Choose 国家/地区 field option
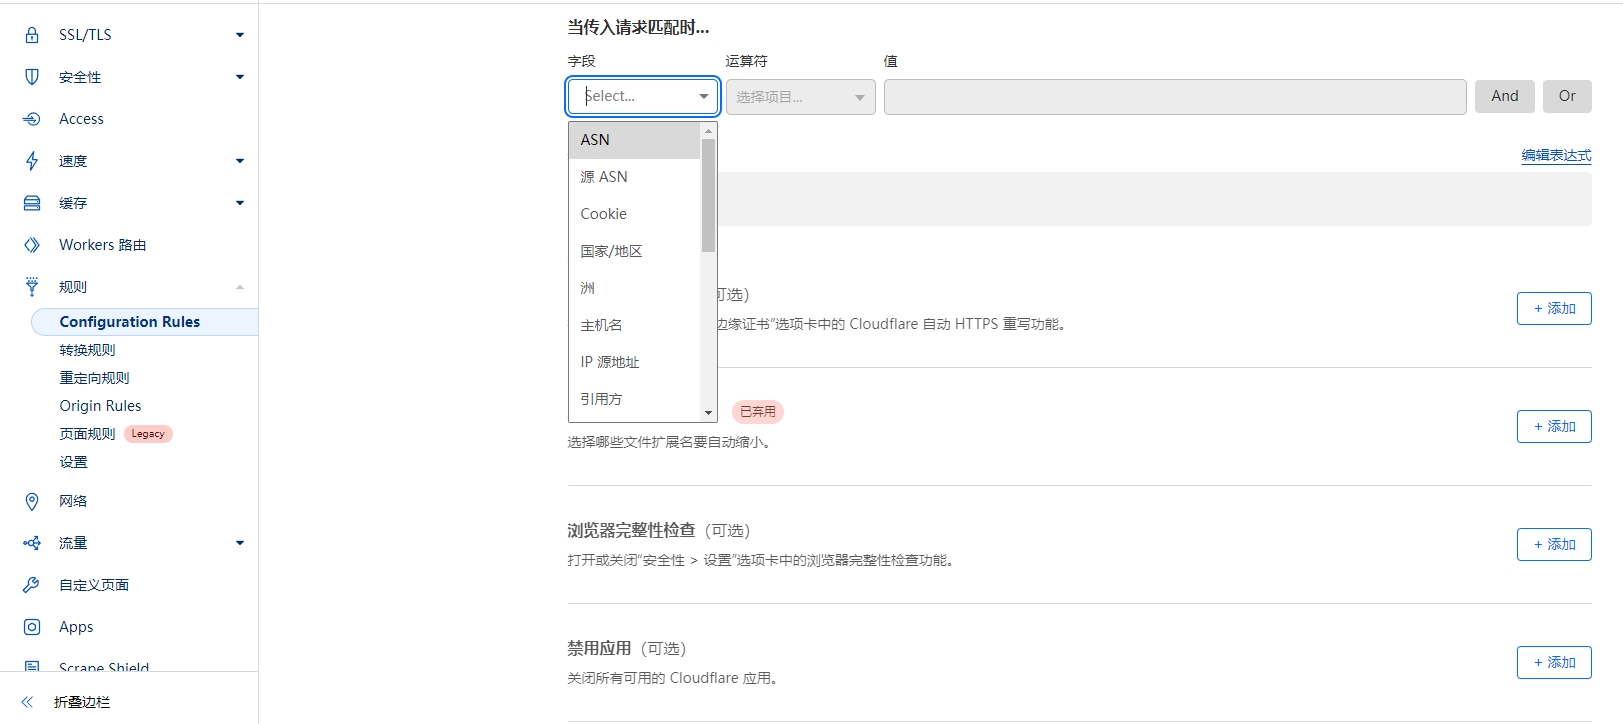Screen dimensions: 1623x724 pos(634,251)
